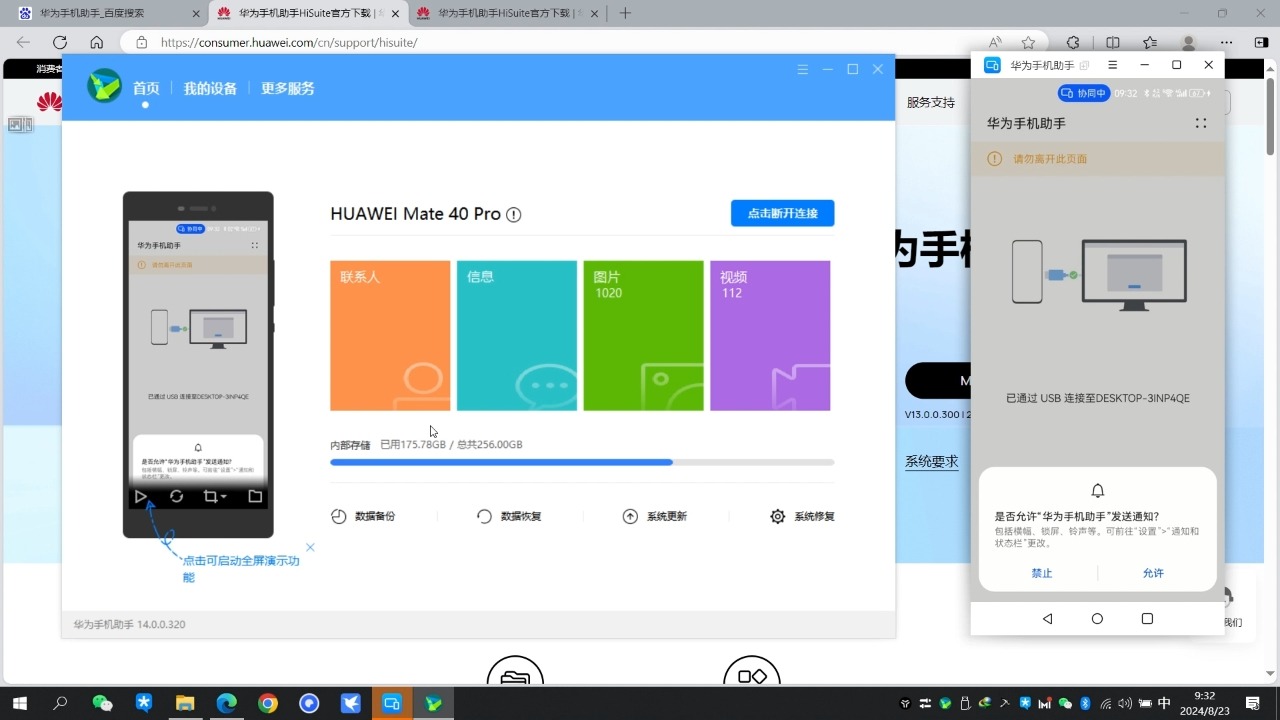Click the 系统要求 link on Huawei page
The image size is (1280, 720).
pyautogui.click(x=932, y=461)
